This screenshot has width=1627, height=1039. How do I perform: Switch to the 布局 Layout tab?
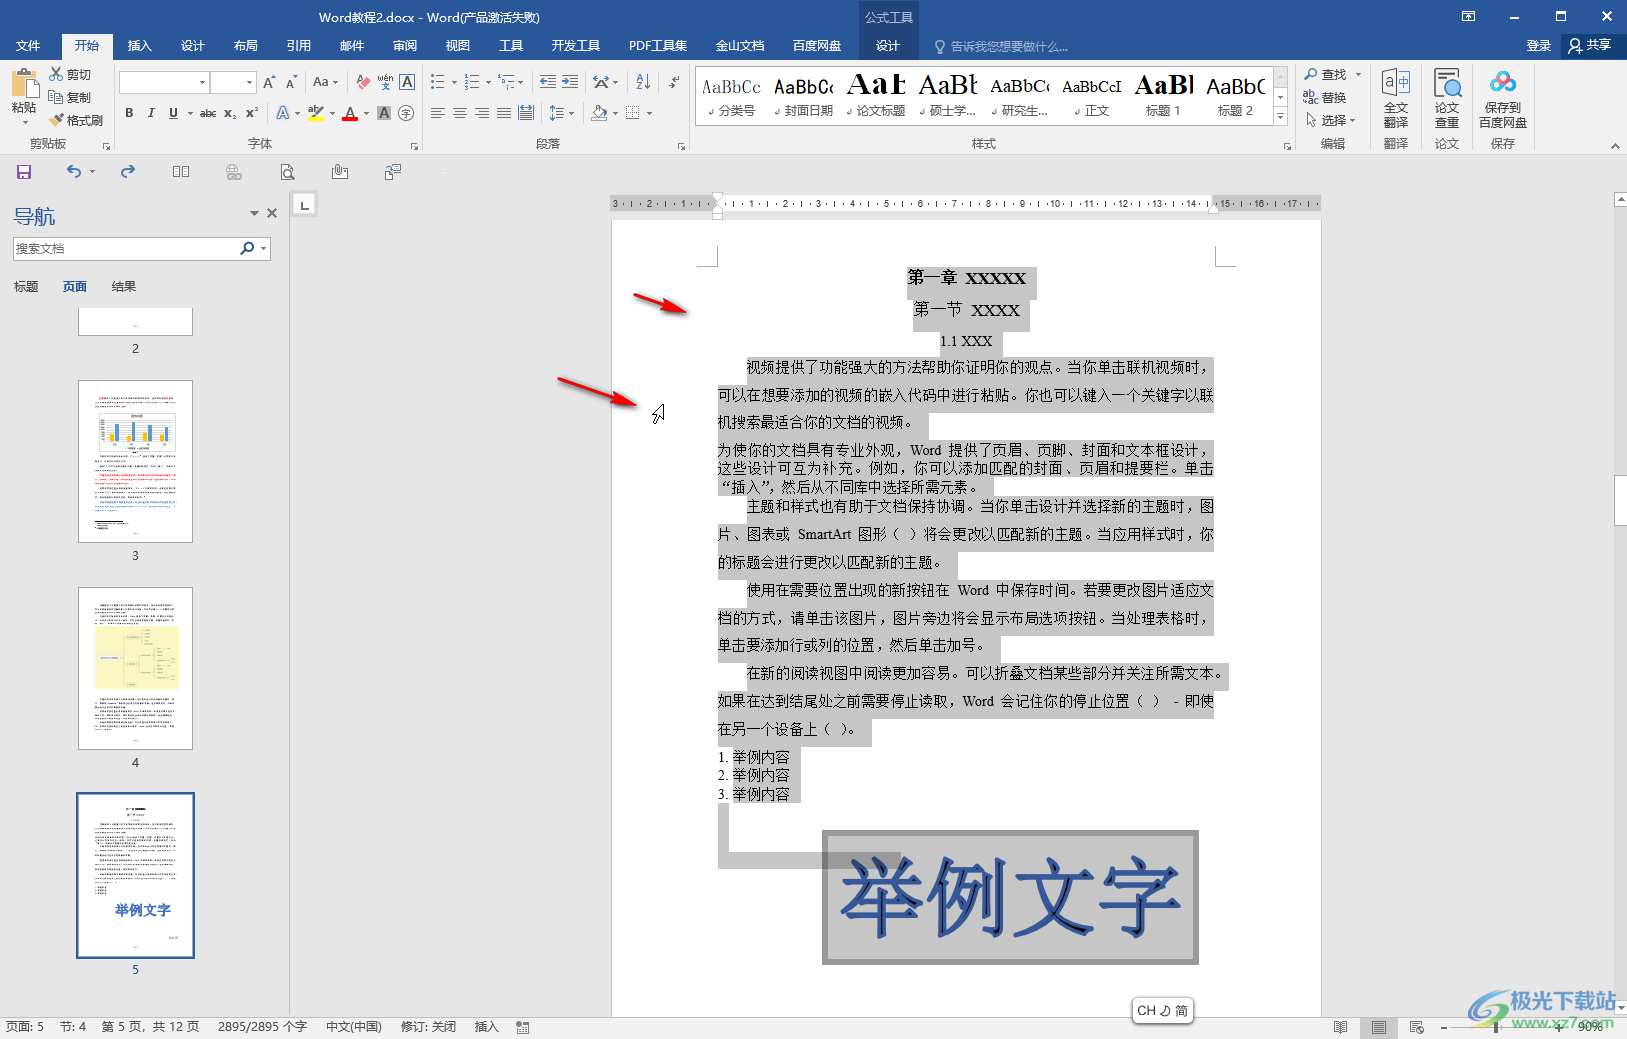245,46
